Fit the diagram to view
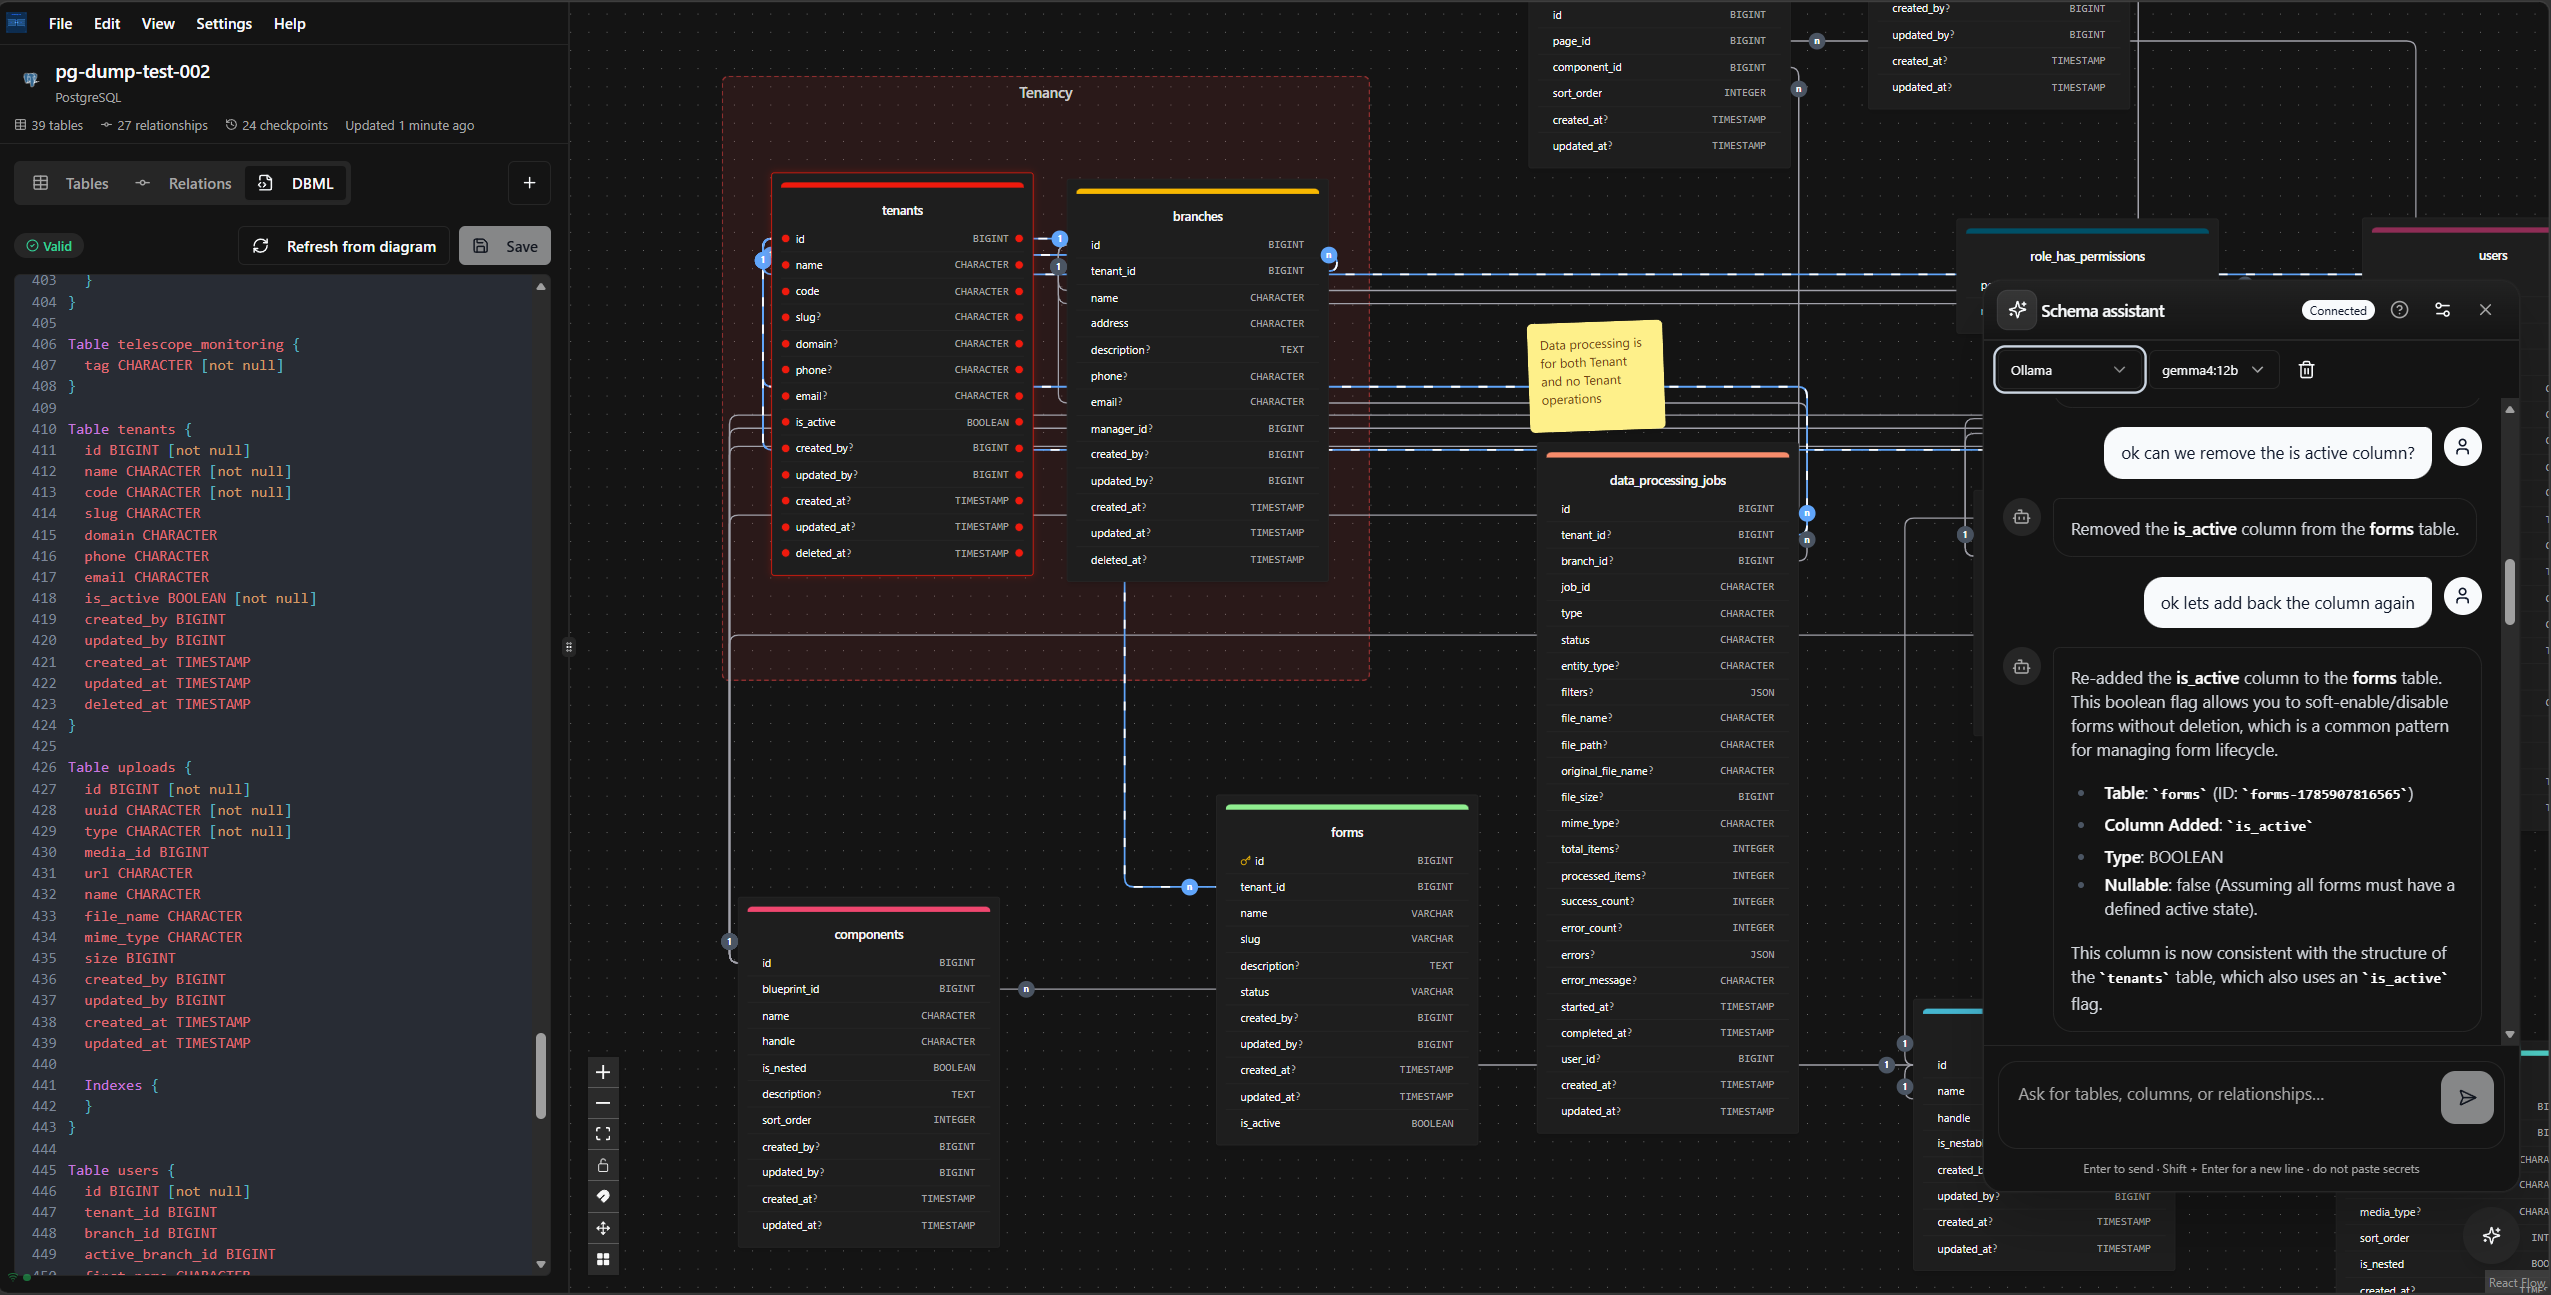 (603, 1134)
